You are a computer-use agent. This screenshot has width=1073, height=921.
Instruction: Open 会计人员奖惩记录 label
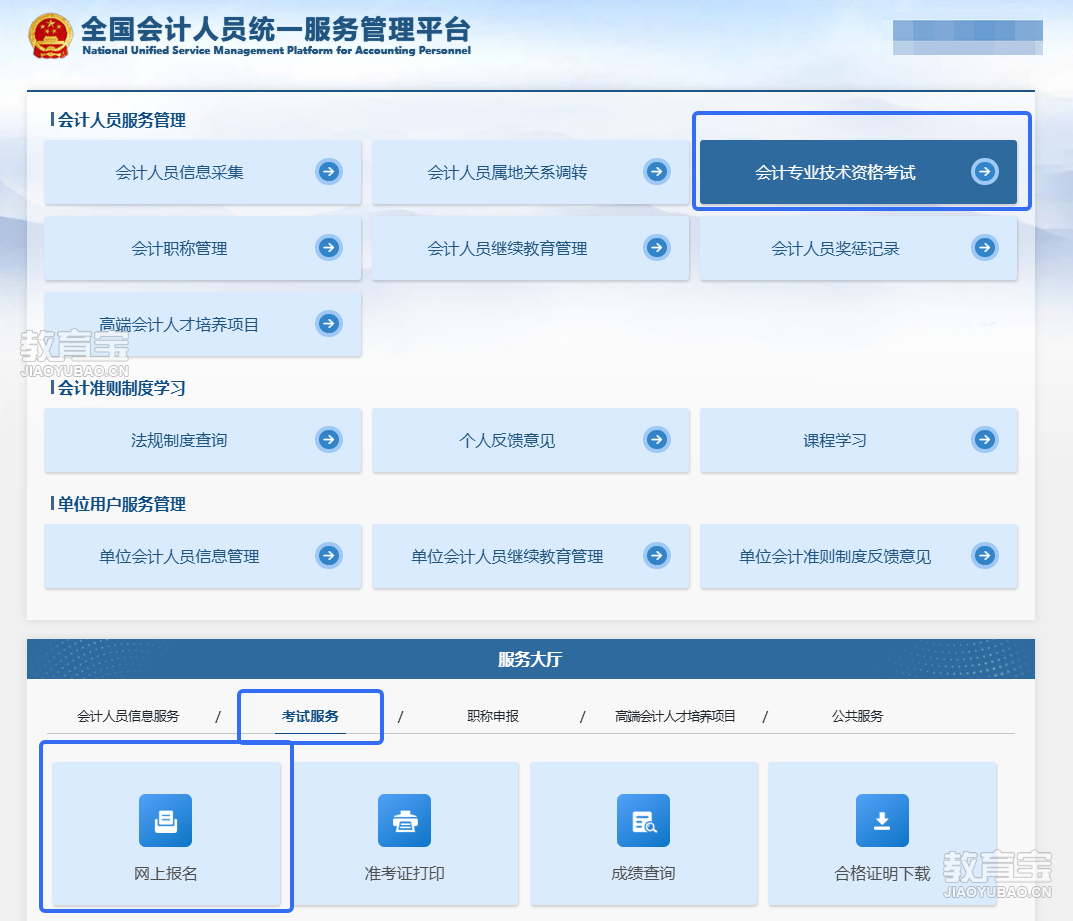point(835,248)
